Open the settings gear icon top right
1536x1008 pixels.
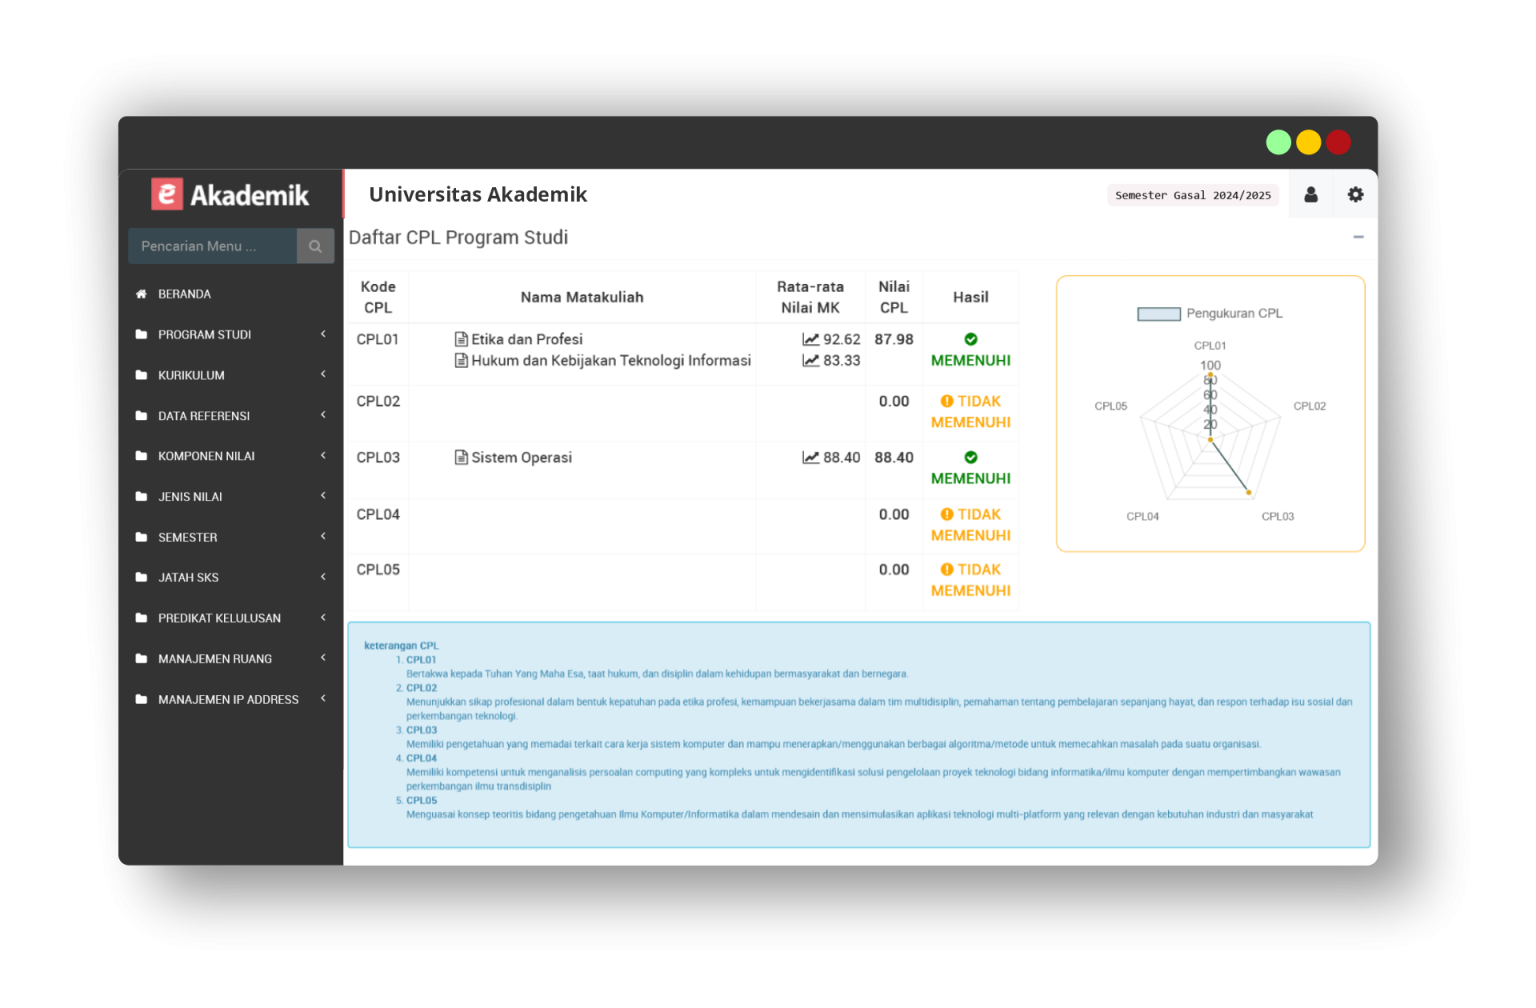tap(1355, 194)
